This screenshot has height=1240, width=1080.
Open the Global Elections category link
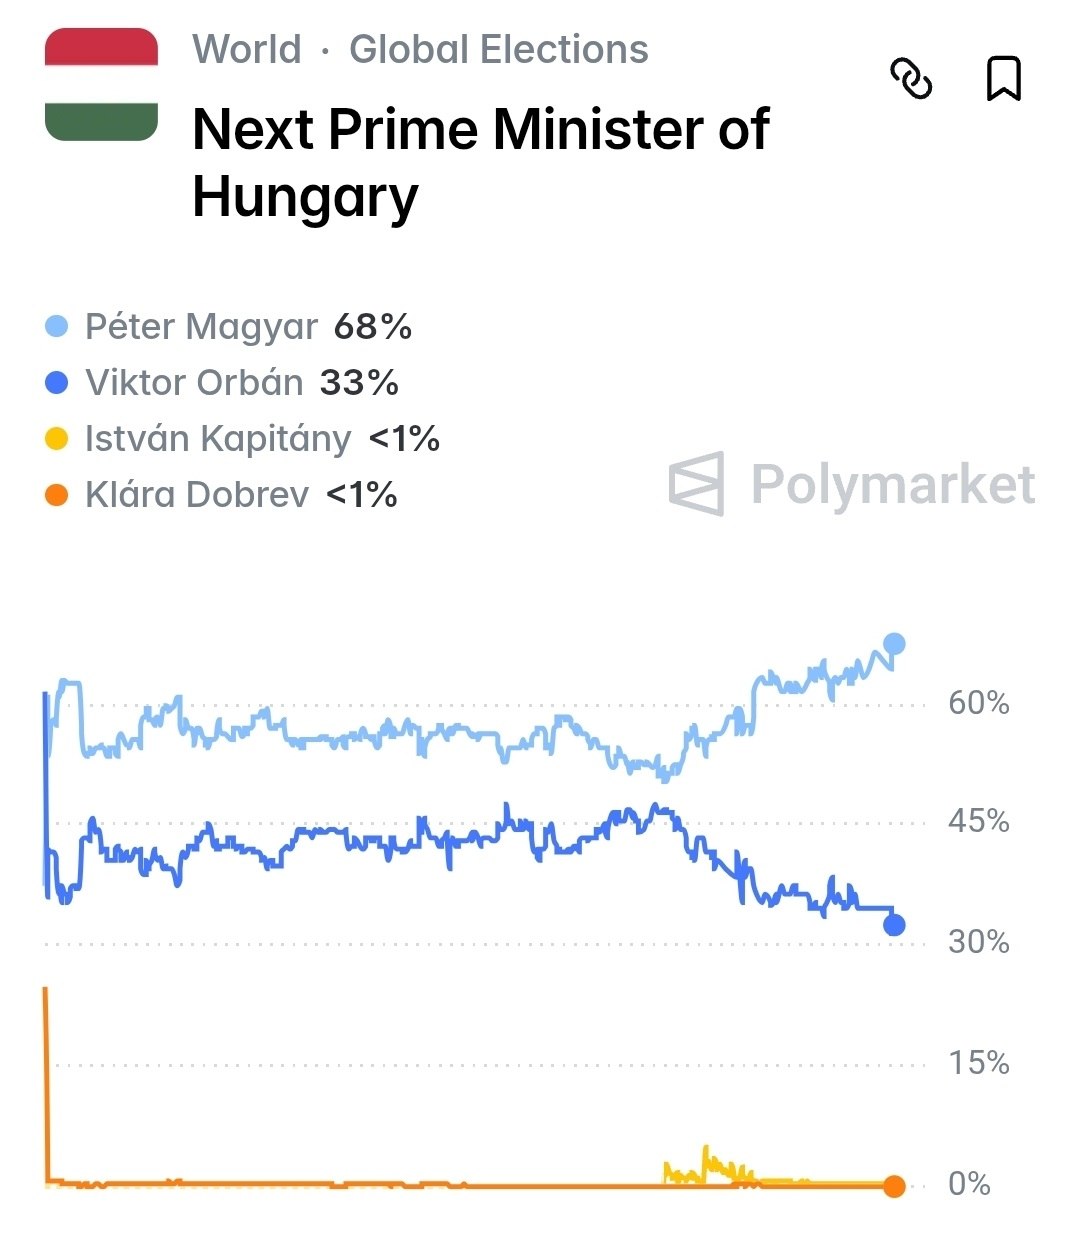click(498, 49)
